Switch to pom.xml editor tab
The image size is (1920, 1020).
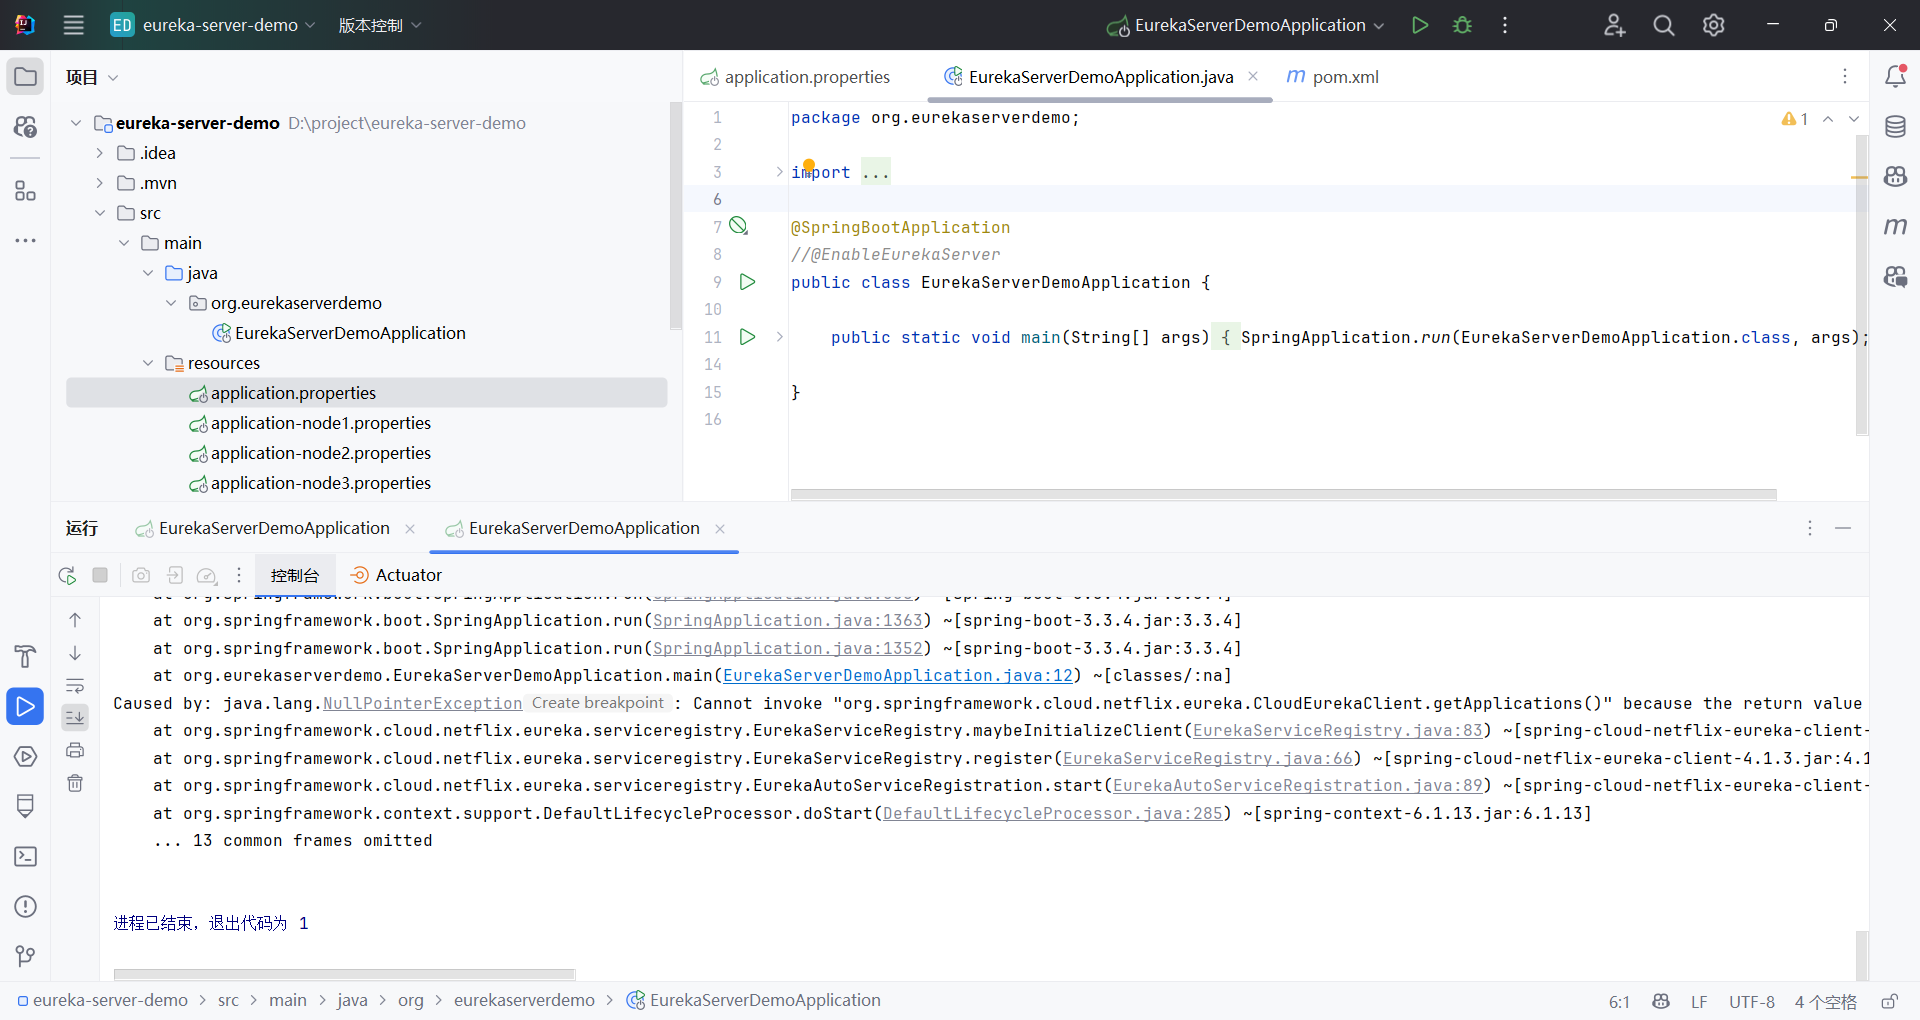pyautogui.click(x=1333, y=77)
